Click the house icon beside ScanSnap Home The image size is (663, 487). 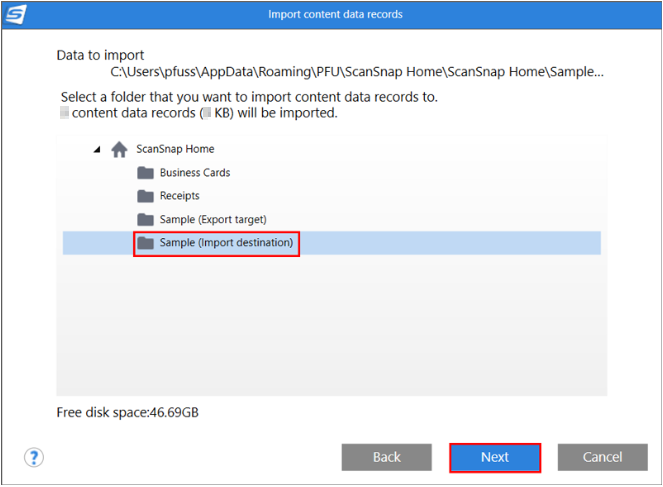point(119,149)
